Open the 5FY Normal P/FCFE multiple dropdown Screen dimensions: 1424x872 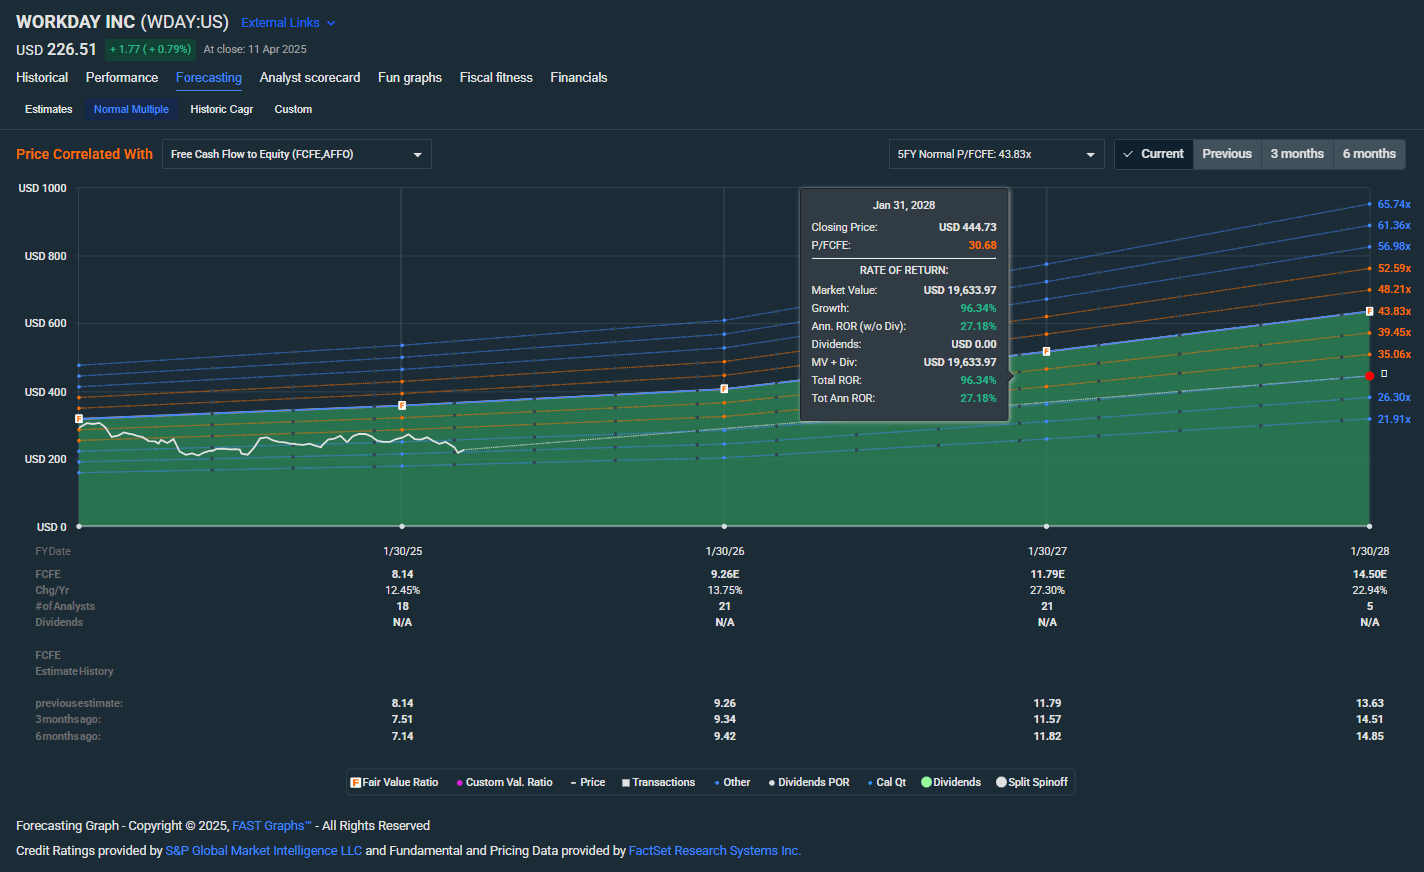tap(996, 154)
